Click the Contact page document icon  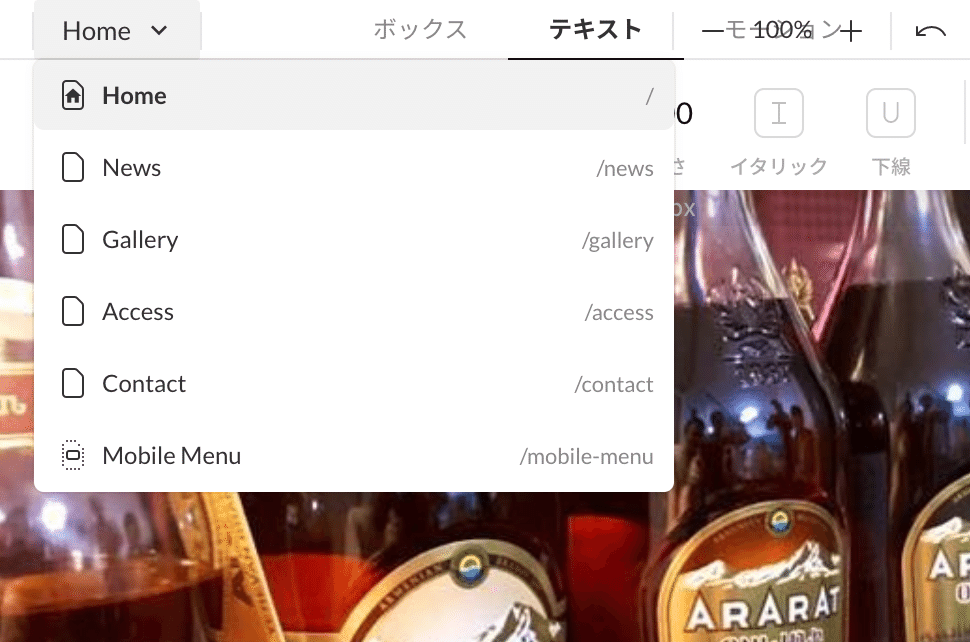pos(72,383)
